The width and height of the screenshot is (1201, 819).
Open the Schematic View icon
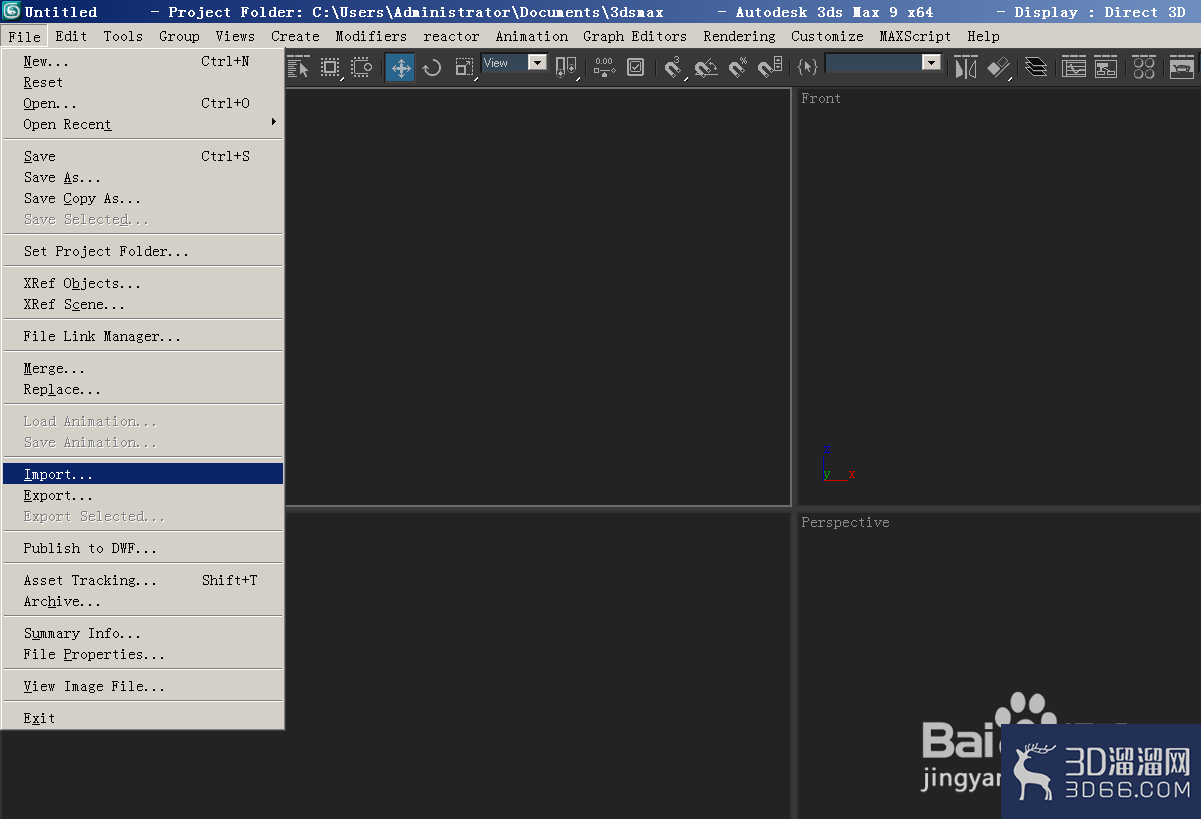click(x=1106, y=68)
